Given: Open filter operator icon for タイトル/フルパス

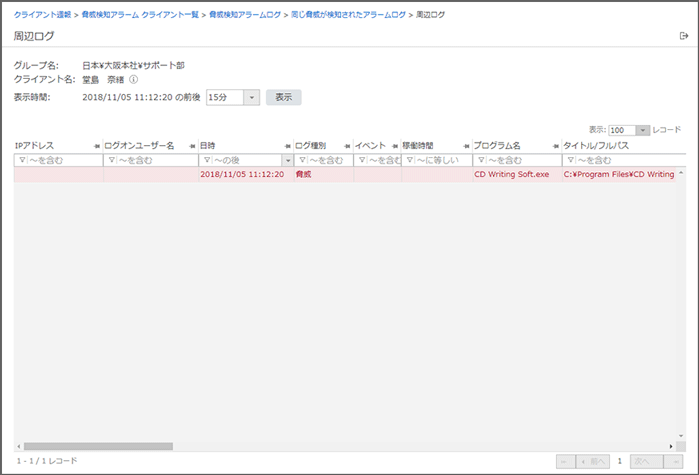Looking at the screenshot, I should [x=571, y=160].
